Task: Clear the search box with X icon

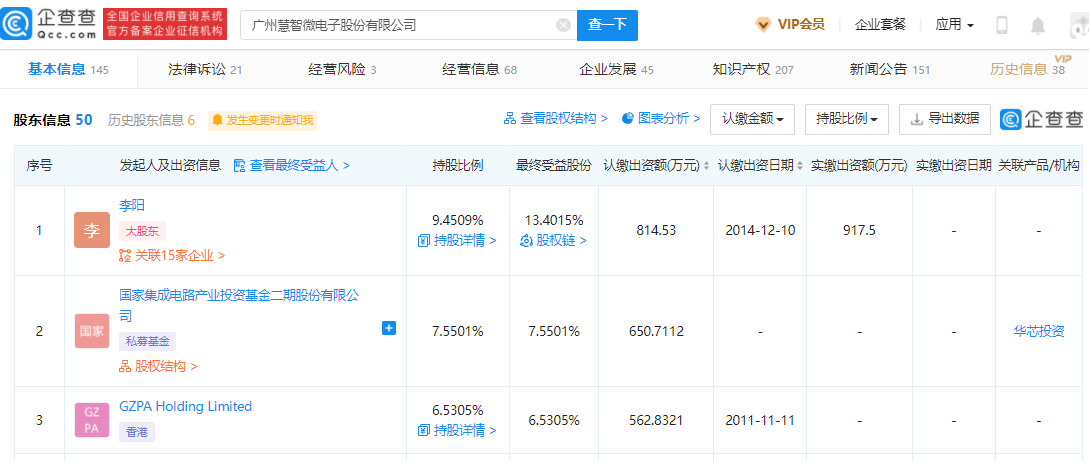Action: [x=564, y=26]
